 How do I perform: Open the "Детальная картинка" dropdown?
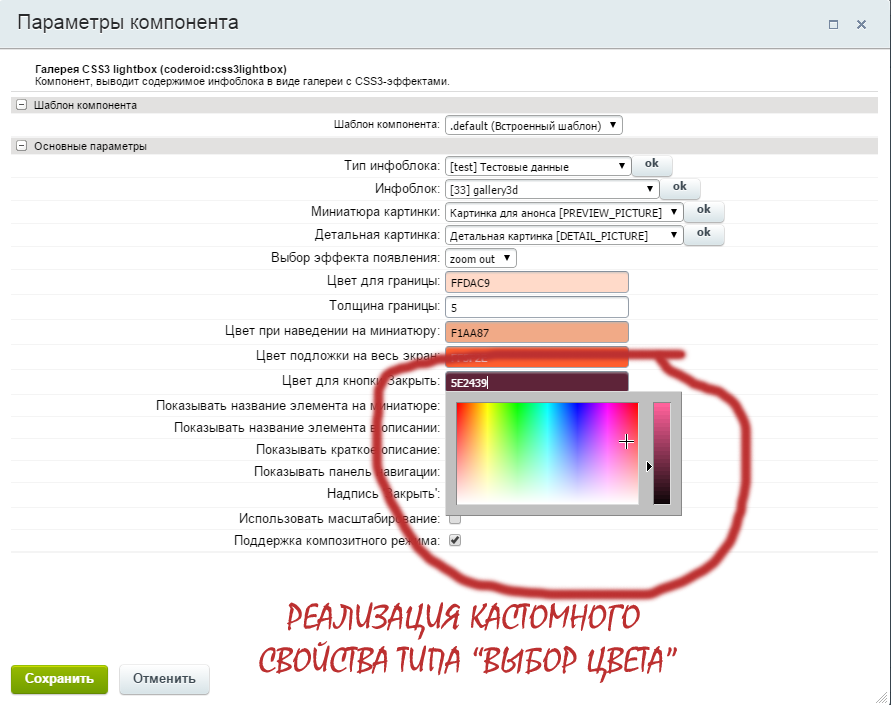[x=564, y=236]
